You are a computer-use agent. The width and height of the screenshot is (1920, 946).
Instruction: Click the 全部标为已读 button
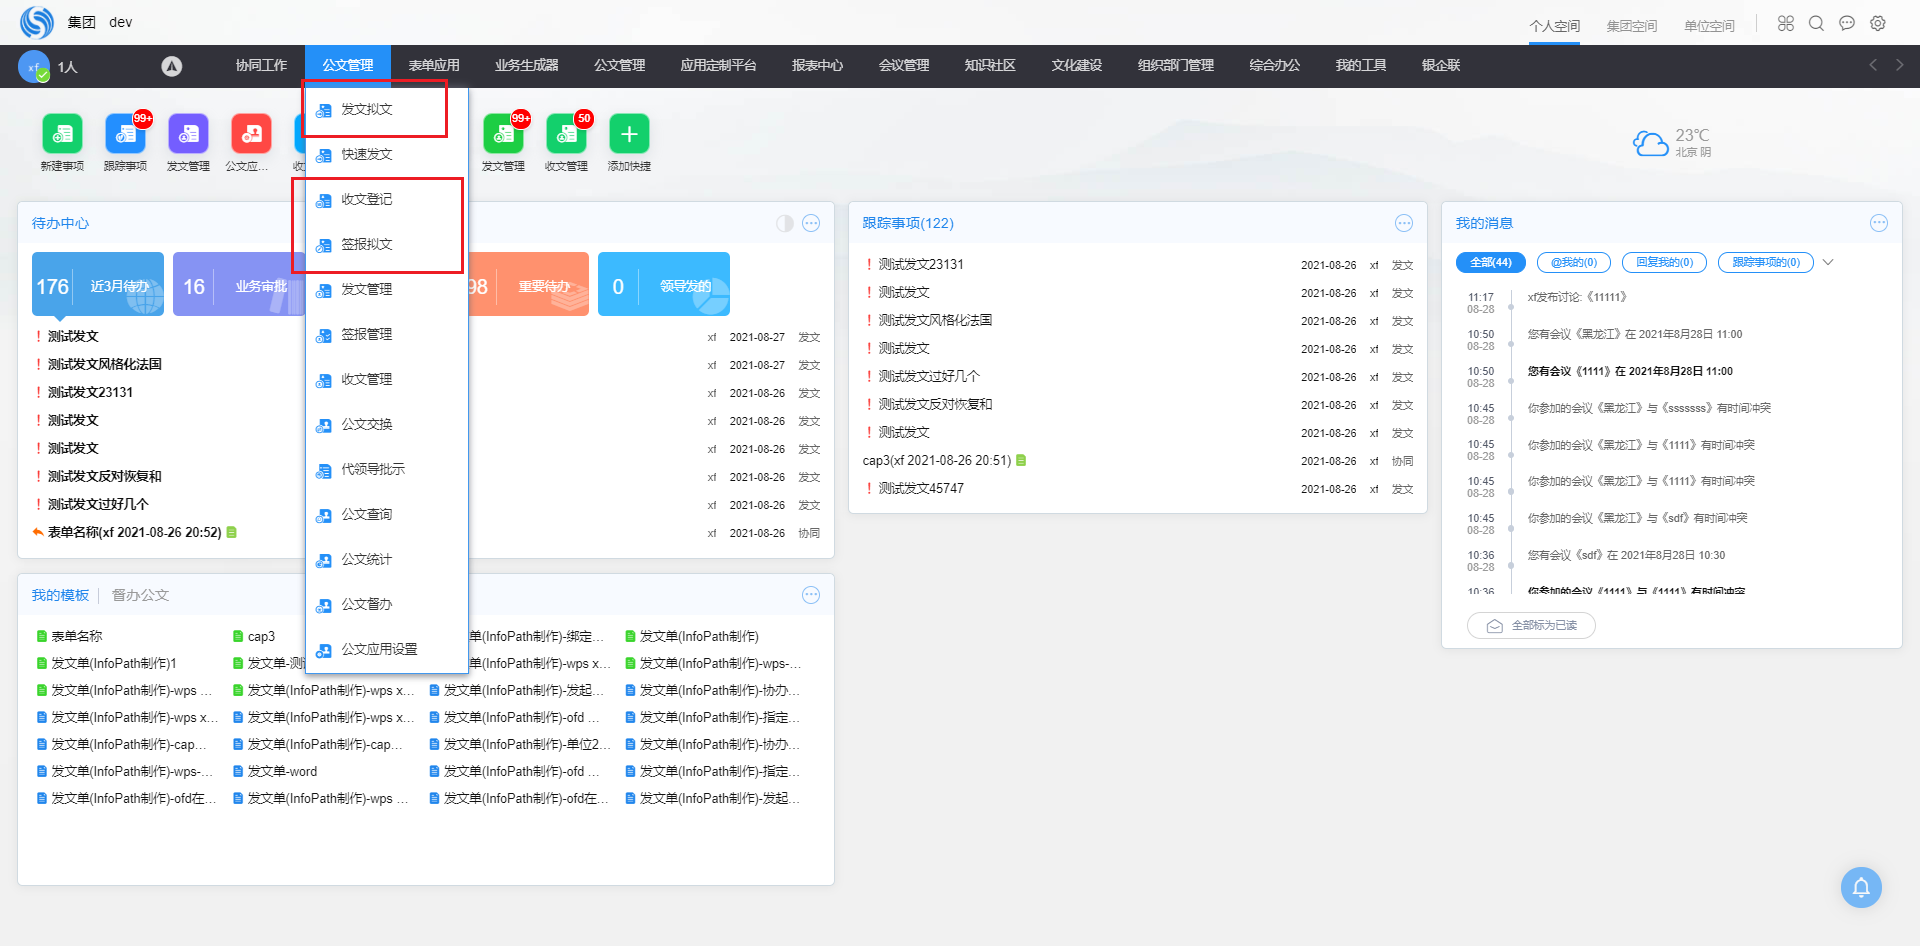click(x=1531, y=625)
